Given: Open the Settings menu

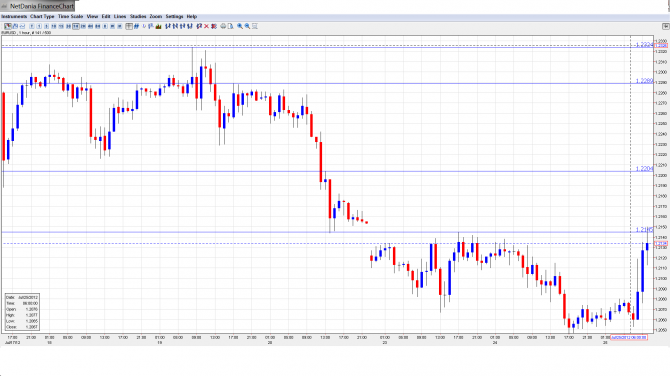Looking at the screenshot, I should point(174,17).
